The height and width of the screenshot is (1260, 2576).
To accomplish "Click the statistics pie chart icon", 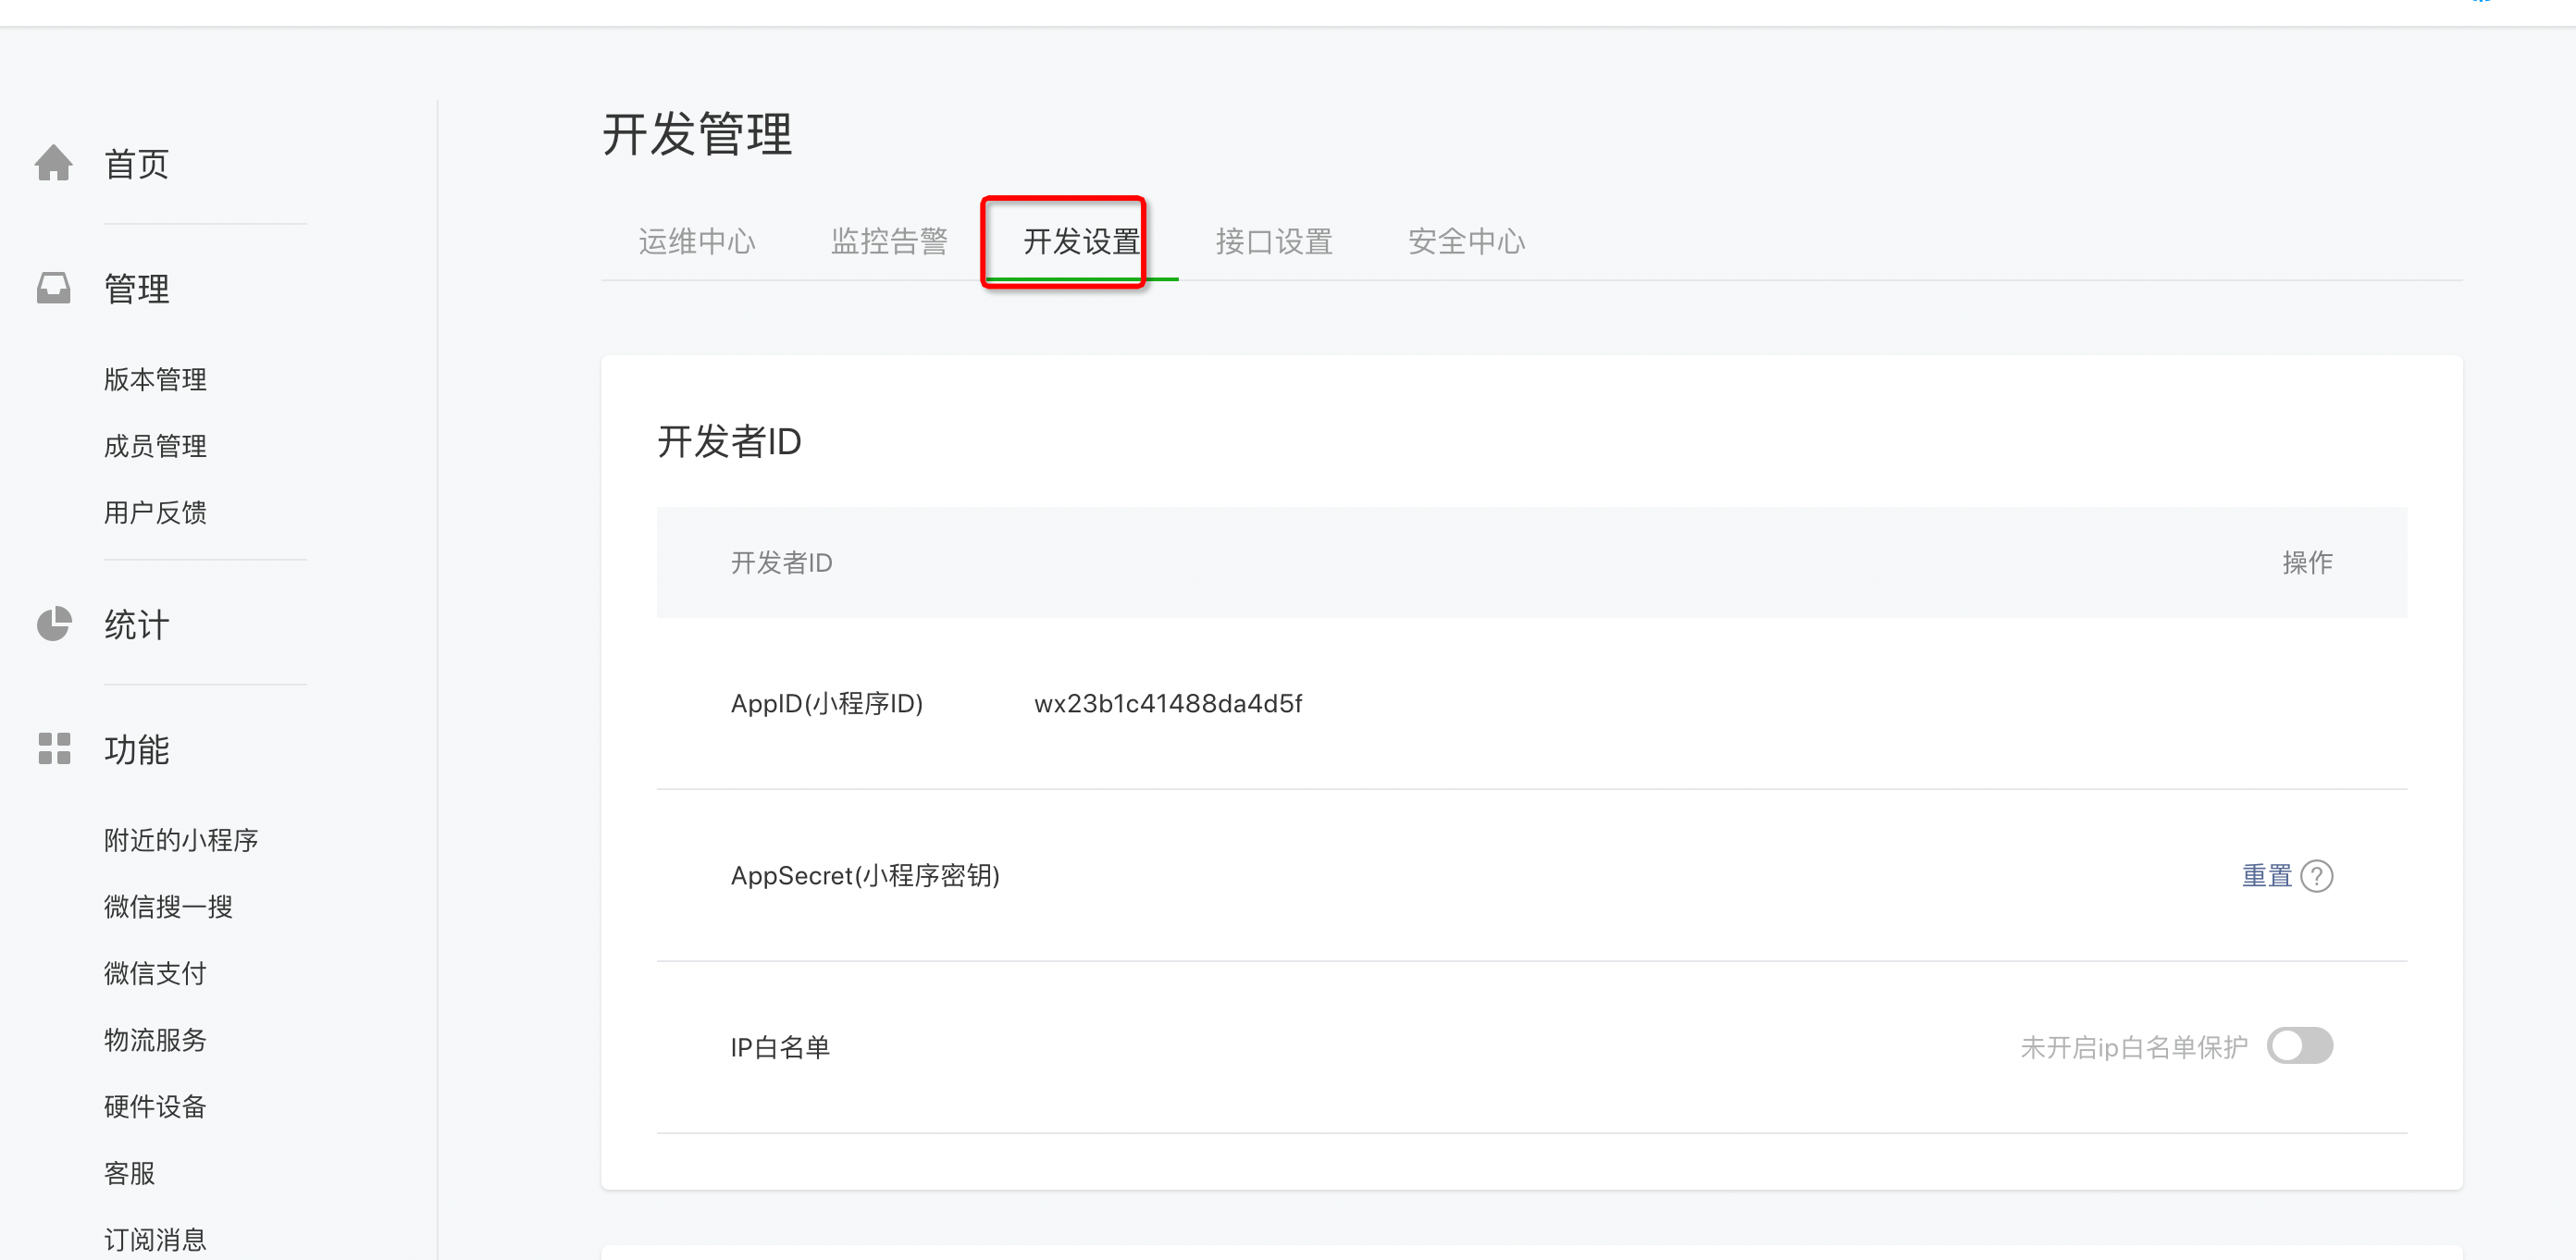I will pyautogui.click(x=54, y=624).
